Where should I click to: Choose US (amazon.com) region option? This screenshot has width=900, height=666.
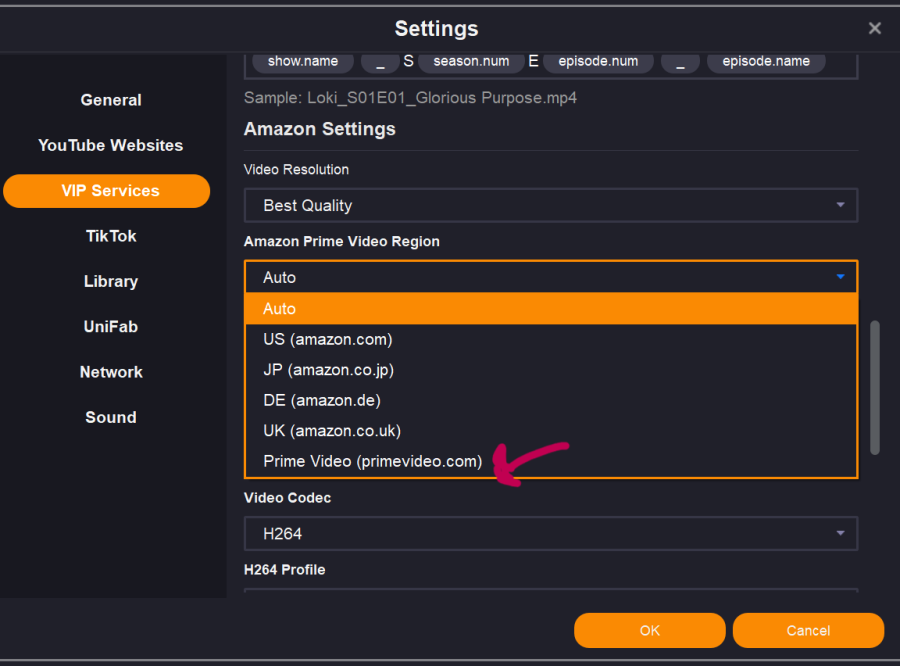pos(328,339)
